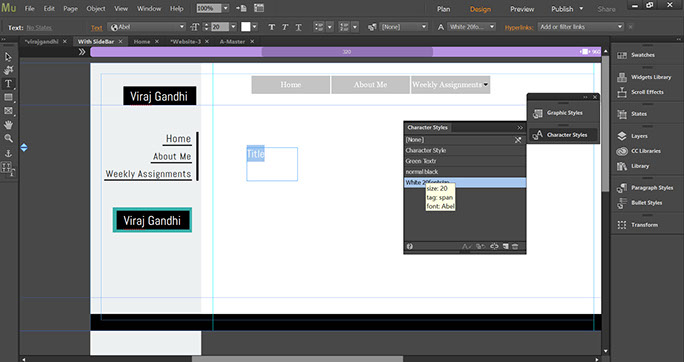Open the CC Libraries panel
This screenshot has width=684, height=362.
(639, 151)
